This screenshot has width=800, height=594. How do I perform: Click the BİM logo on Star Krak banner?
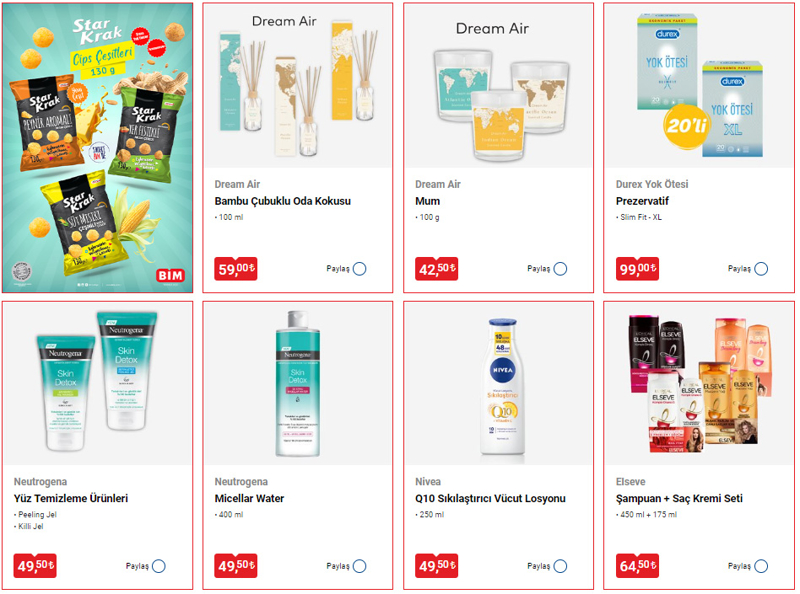[x=170, y=276]
